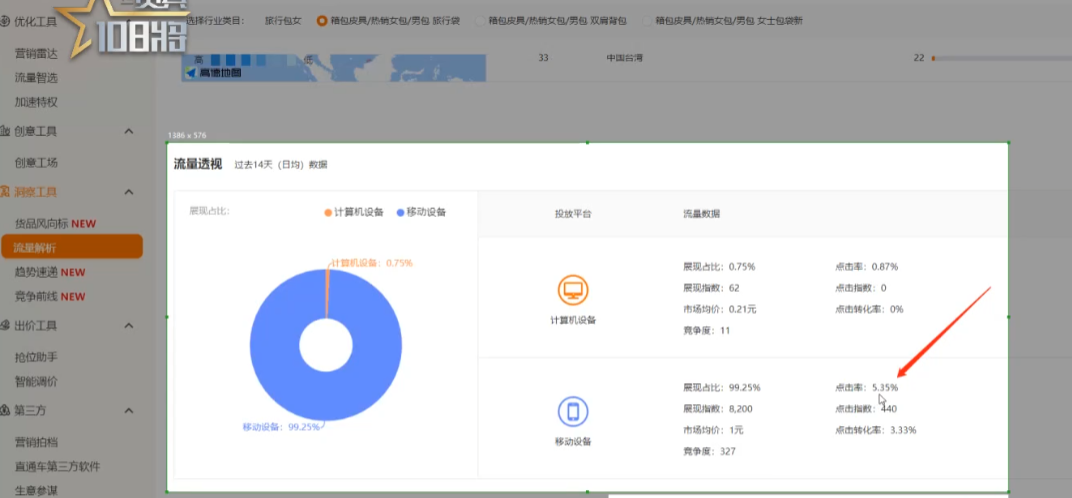
Task: Click the 出价工具 section icon
Action: [6, 326]
